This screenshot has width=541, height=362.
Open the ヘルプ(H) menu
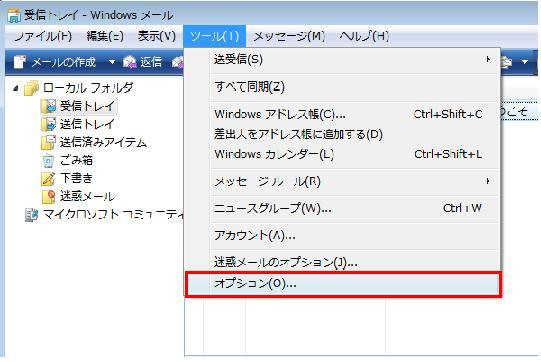click(364, 36)
